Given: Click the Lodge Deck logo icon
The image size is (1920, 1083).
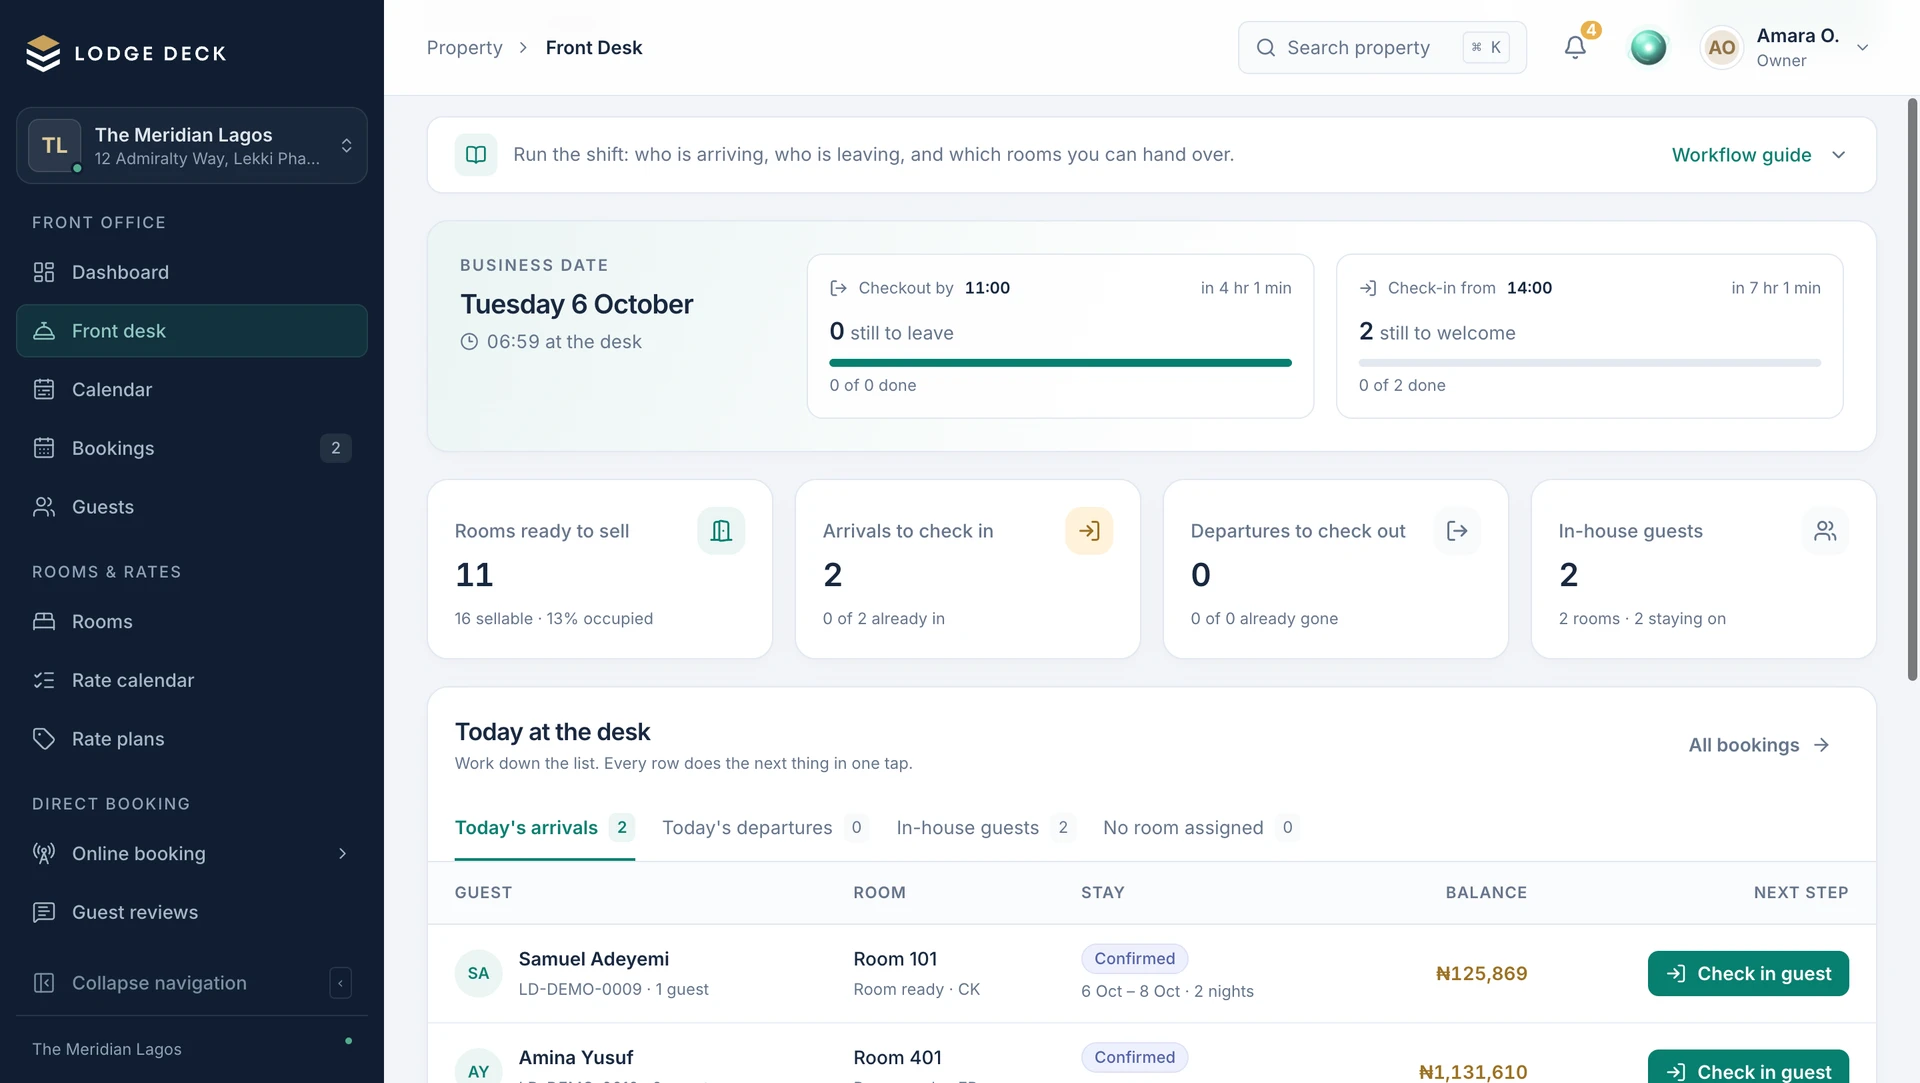Looking at the screenshot, I should coord(43,53).
